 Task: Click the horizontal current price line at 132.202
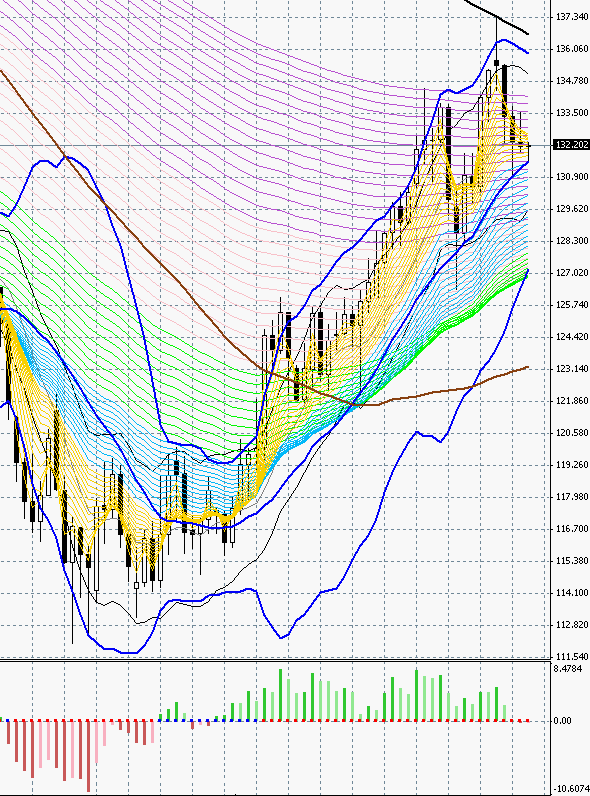coord(274,146)
